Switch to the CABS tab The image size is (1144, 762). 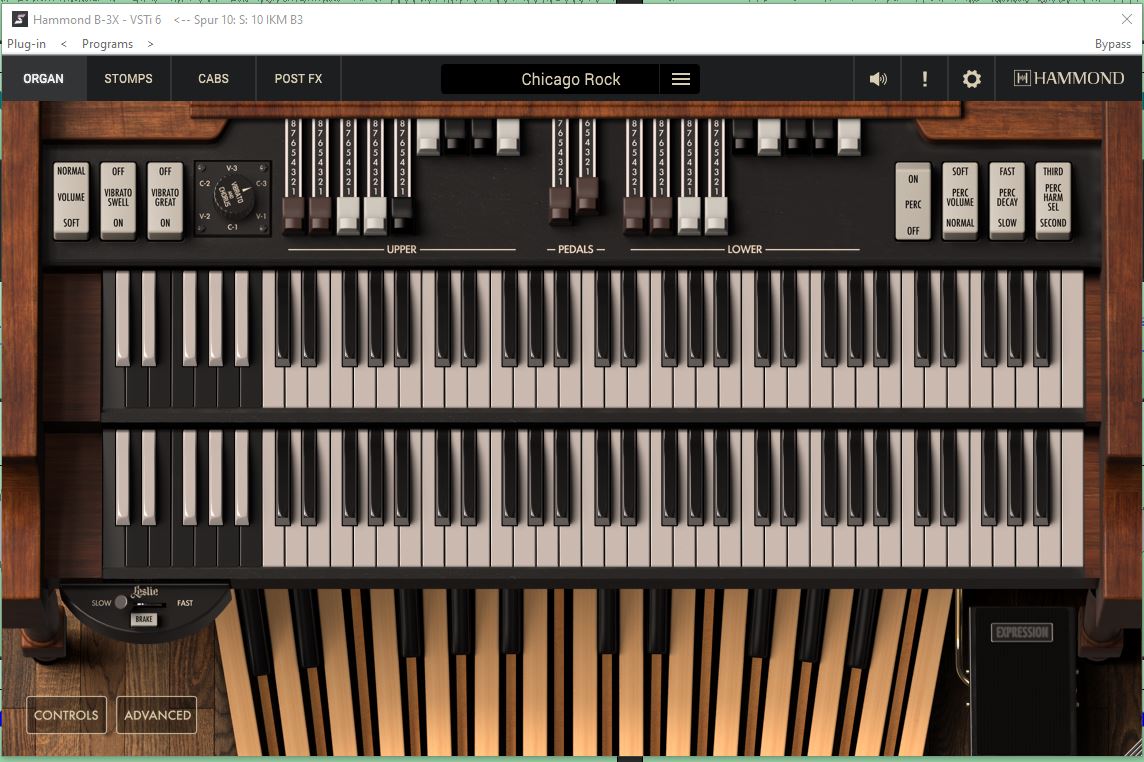point(213,79)
